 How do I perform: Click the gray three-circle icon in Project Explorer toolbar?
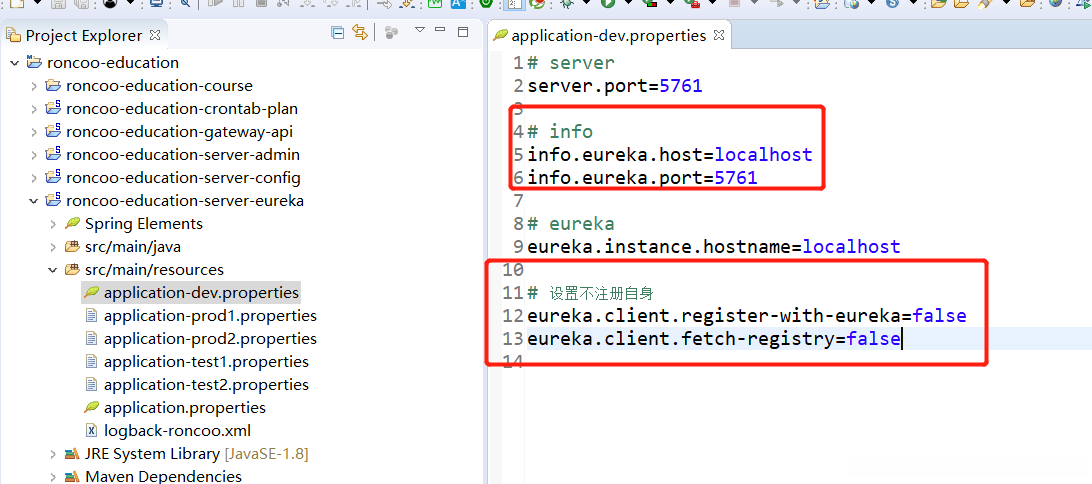391,34
